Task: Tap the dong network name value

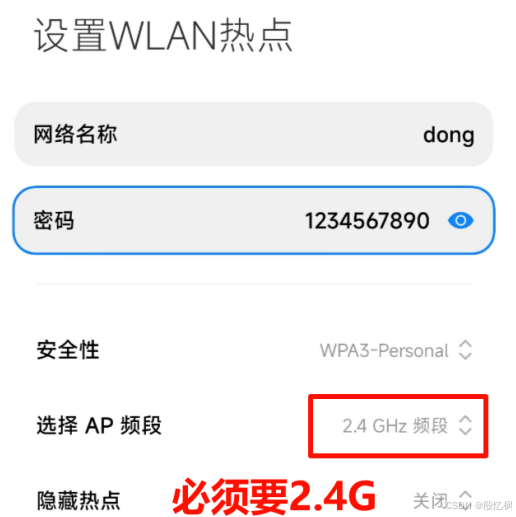Action: pos(449,135)
